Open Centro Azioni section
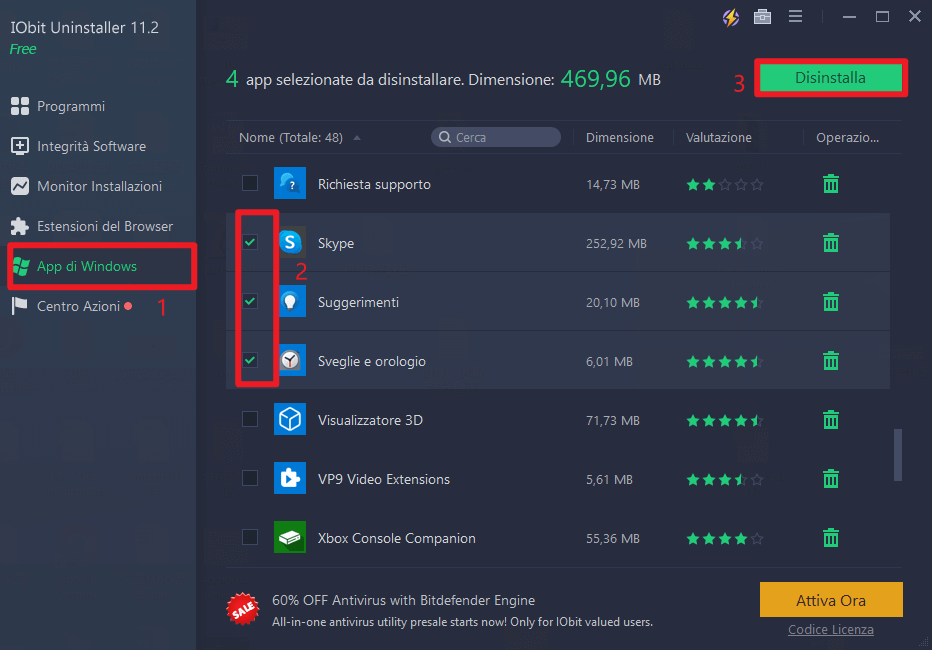This screenshot has height=650, width=932. tap(71, 306)
